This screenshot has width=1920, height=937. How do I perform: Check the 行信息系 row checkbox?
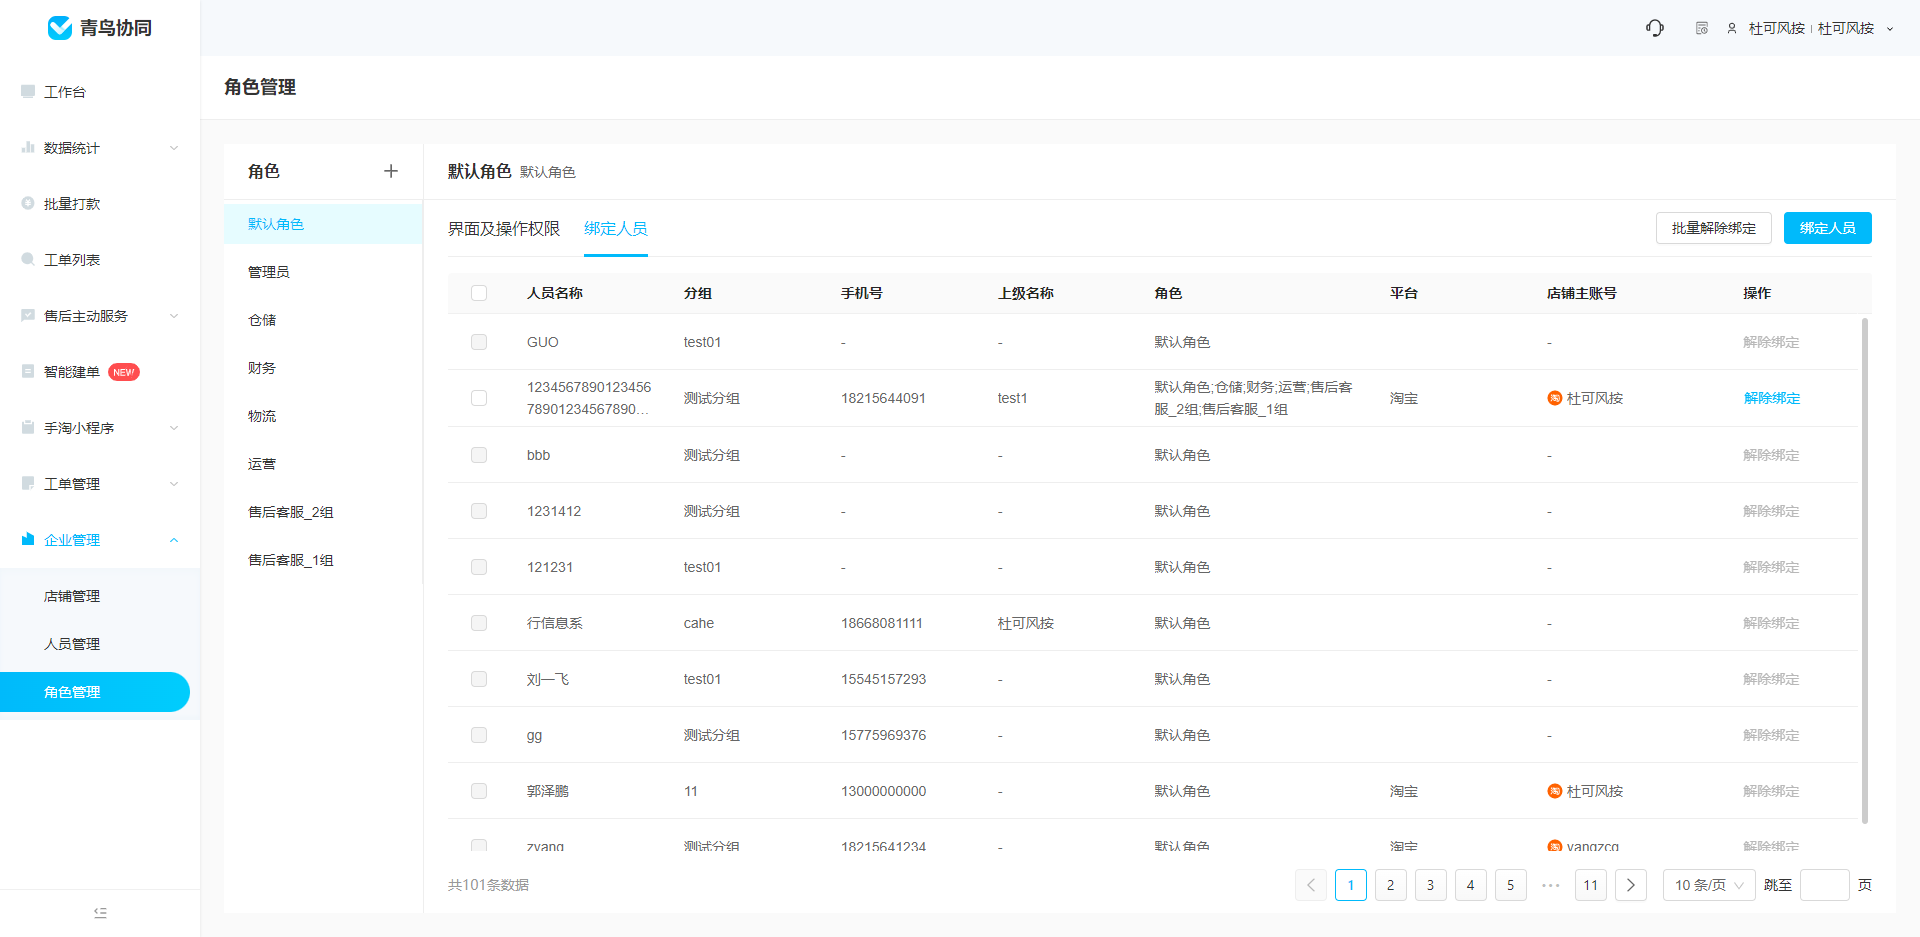pyautogui.click(x=479, y=623)
